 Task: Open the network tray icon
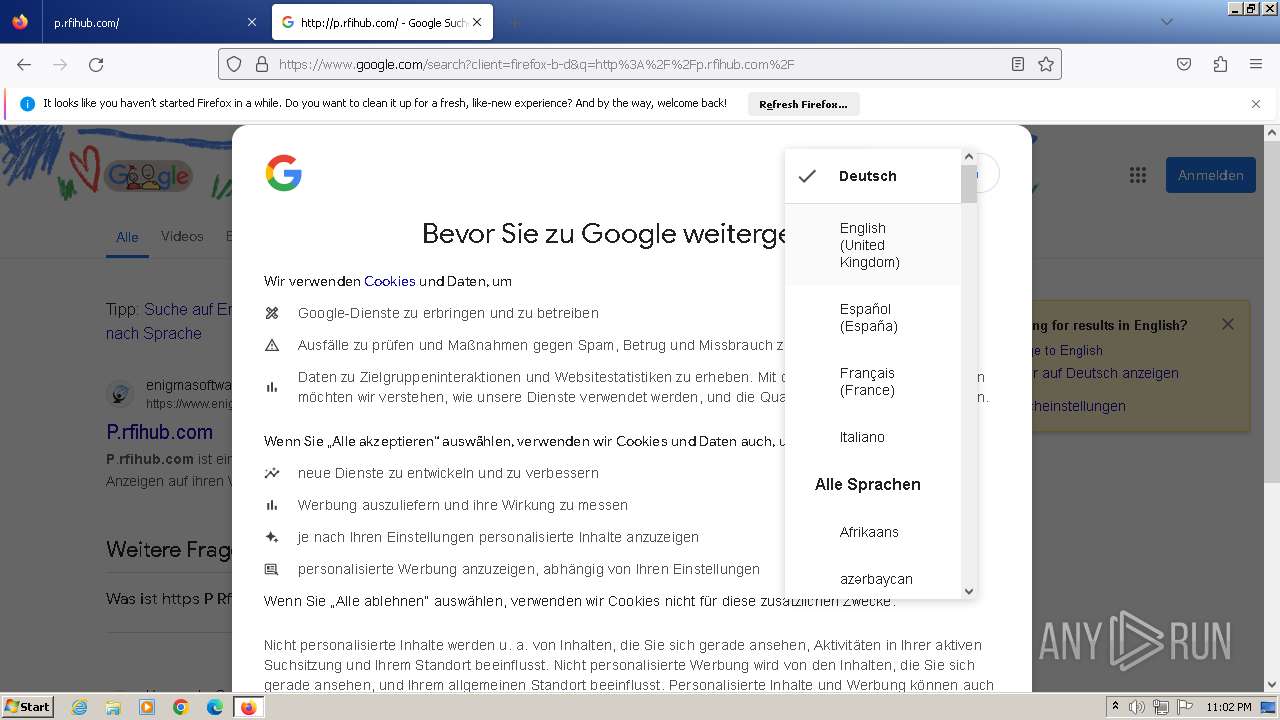(1161, 707)
